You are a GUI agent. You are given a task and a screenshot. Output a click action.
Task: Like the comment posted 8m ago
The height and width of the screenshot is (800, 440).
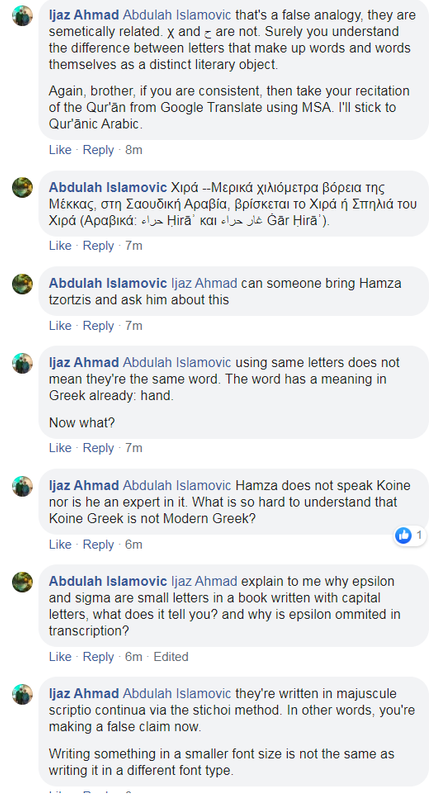pos(60,150)
